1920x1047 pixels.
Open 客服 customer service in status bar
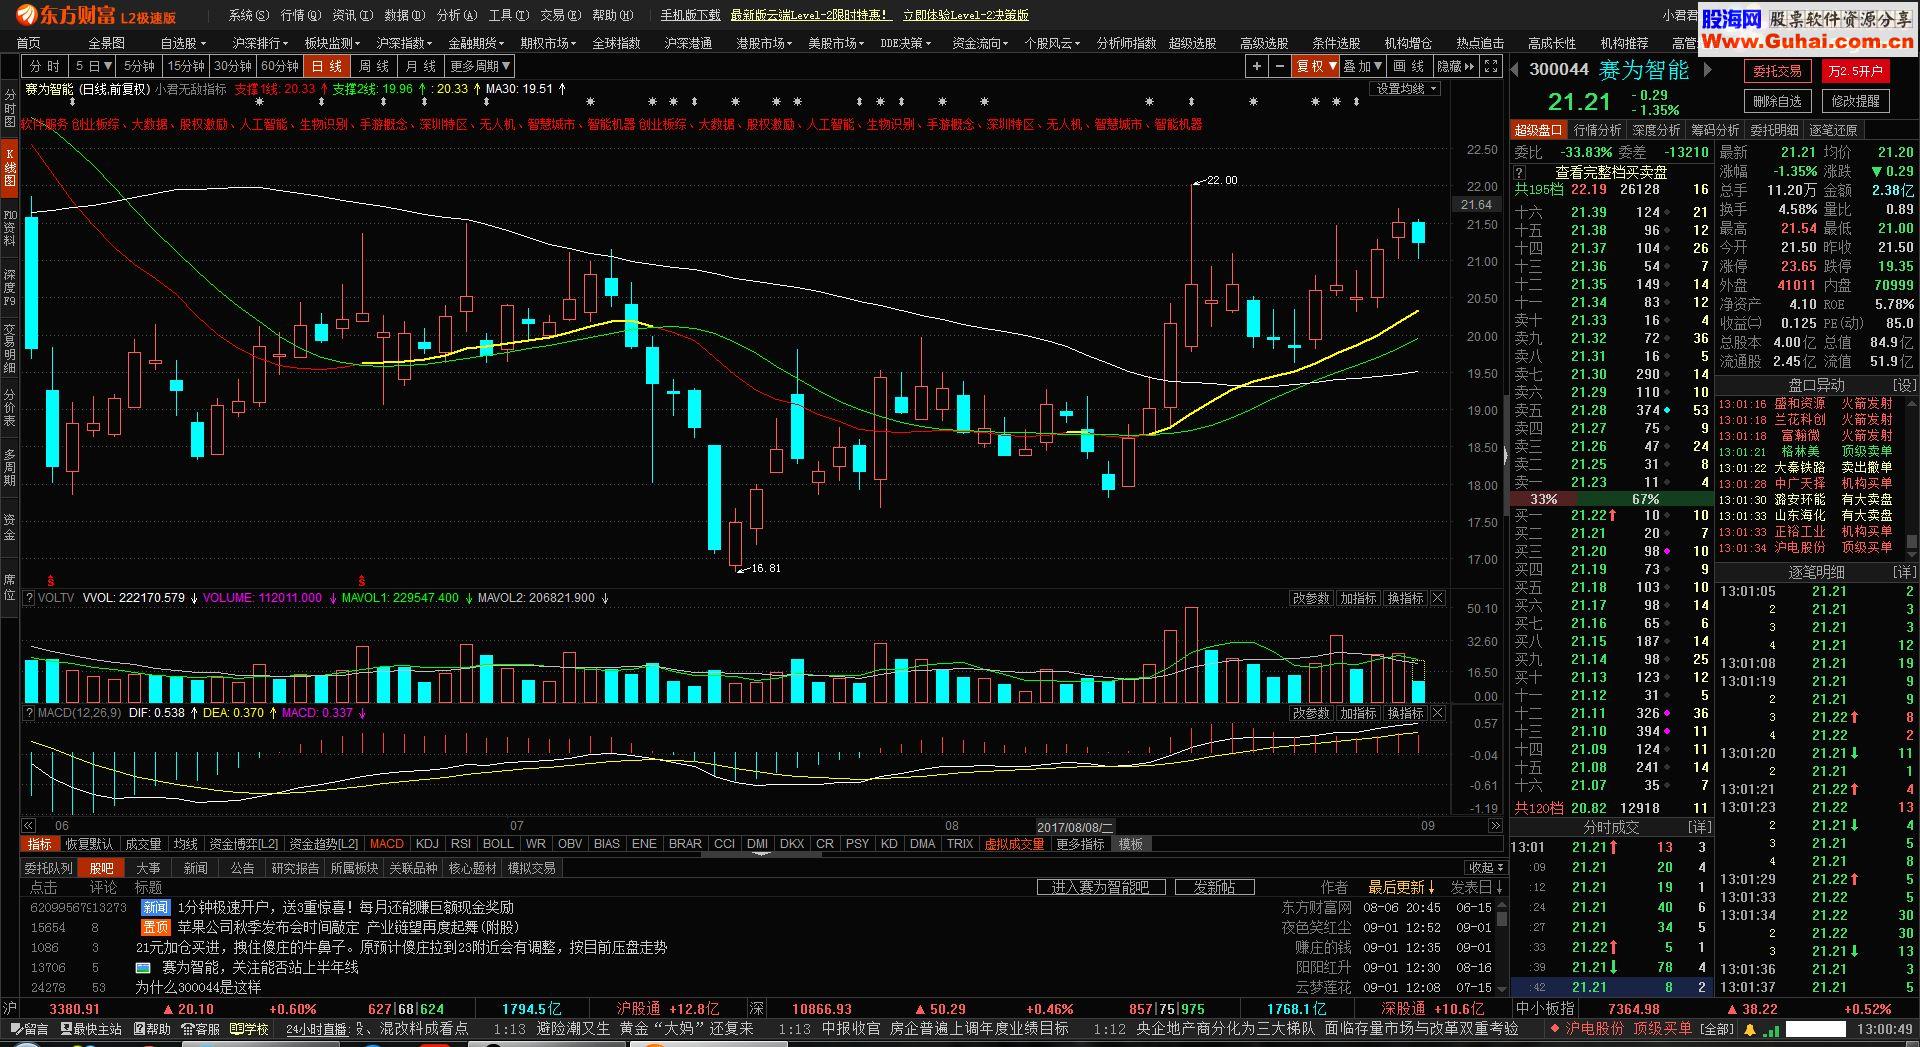pos(201,1028)
